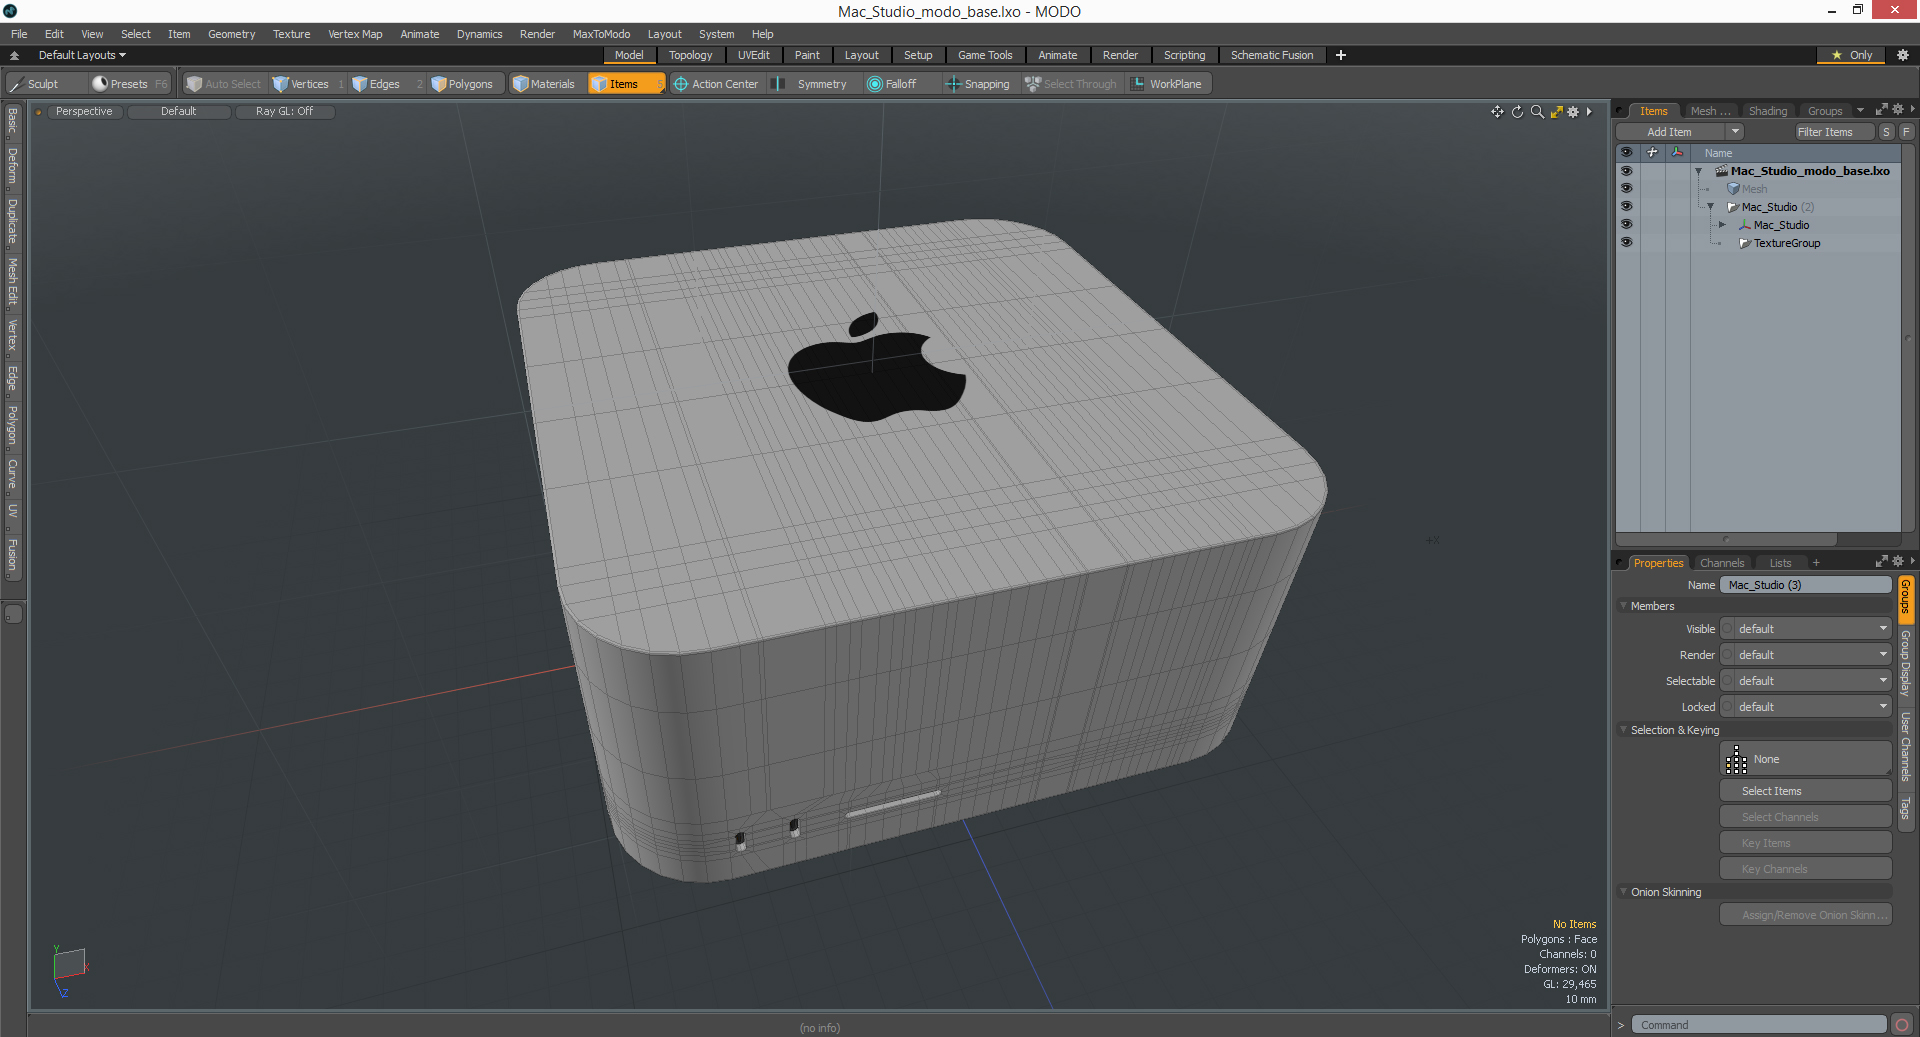Open the MaxToModo menu
The height and width of the screenshot is (1037, 1920).
(601, 34)
